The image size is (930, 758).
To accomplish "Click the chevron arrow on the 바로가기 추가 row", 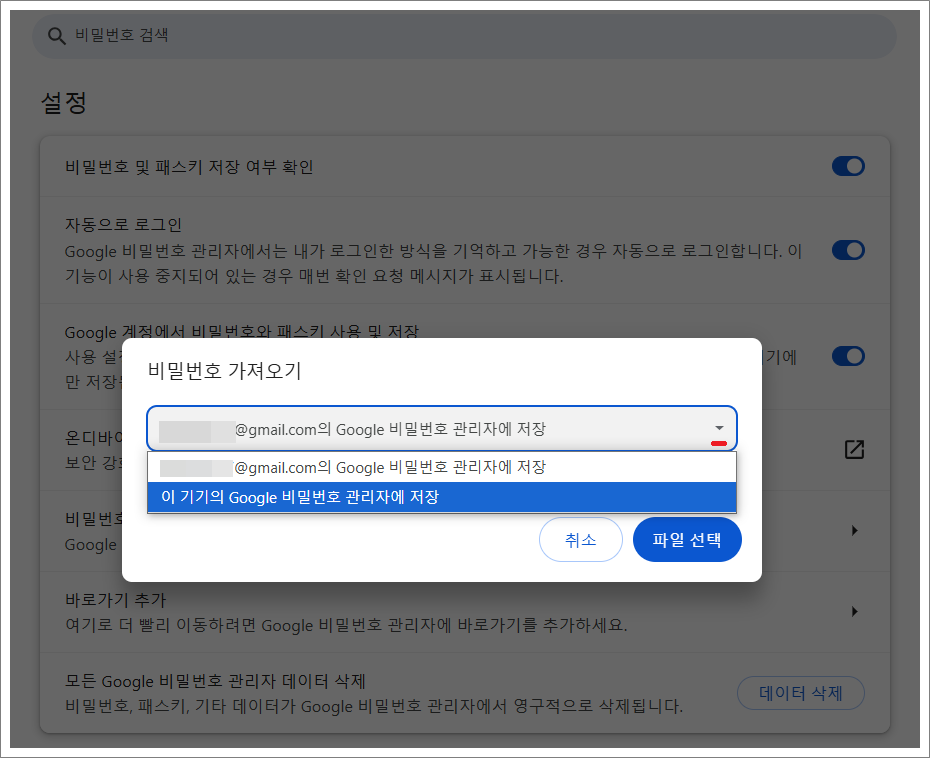I will pyautogui.click(x=857, y=609).
